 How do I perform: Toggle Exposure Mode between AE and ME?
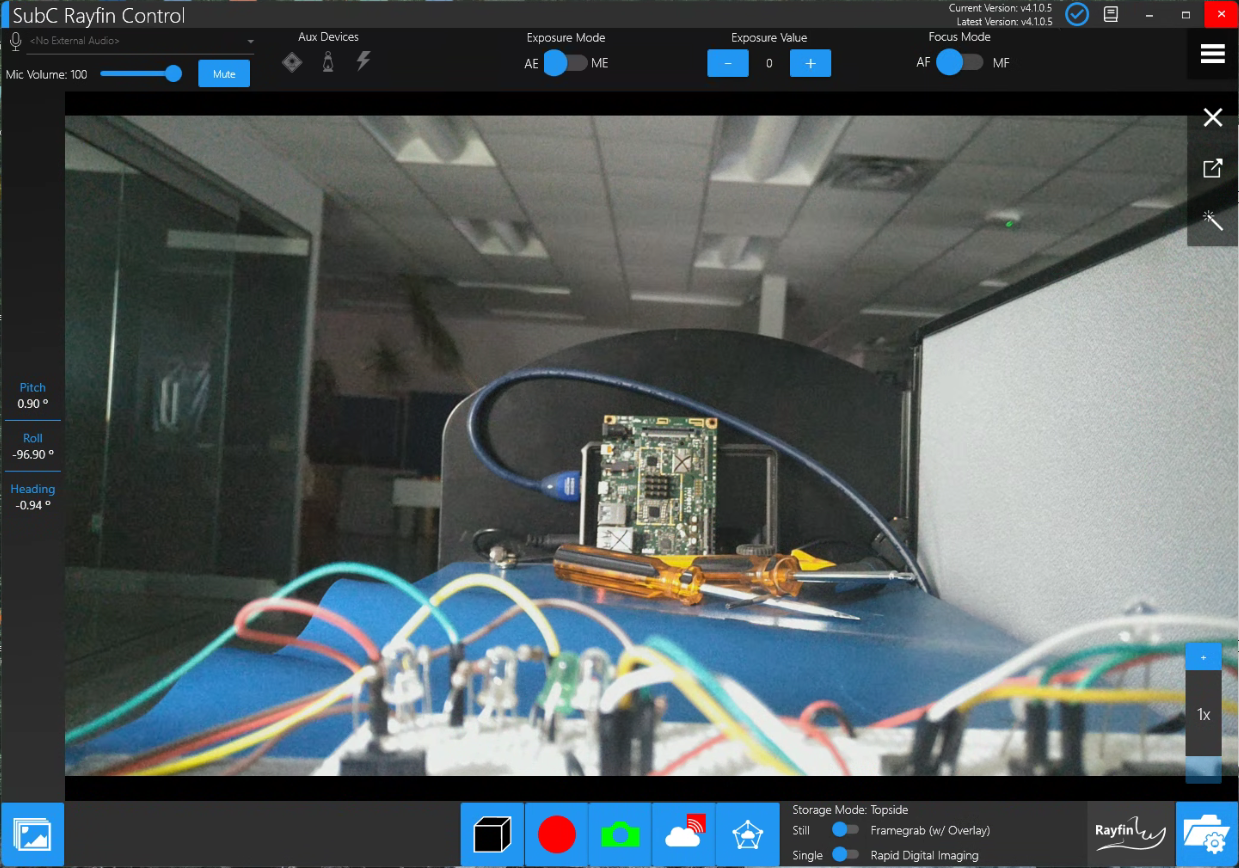point(565,63)
